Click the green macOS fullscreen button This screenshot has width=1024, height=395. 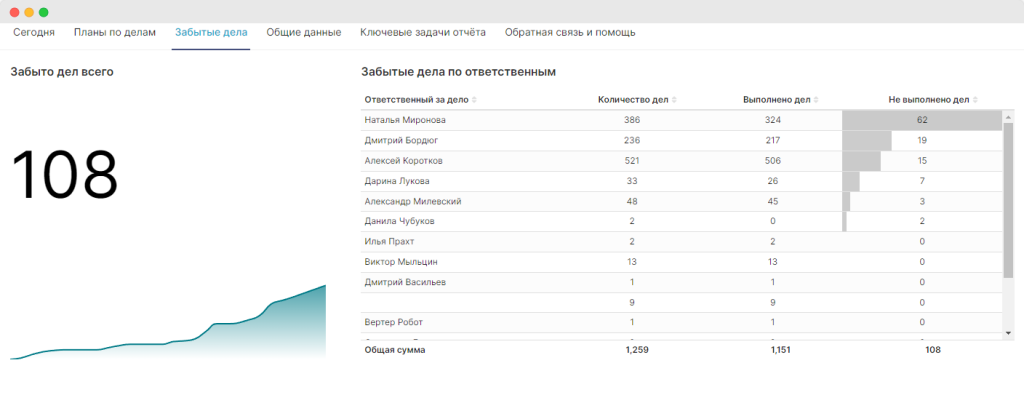pyautogui.click(x=44, y=12)
